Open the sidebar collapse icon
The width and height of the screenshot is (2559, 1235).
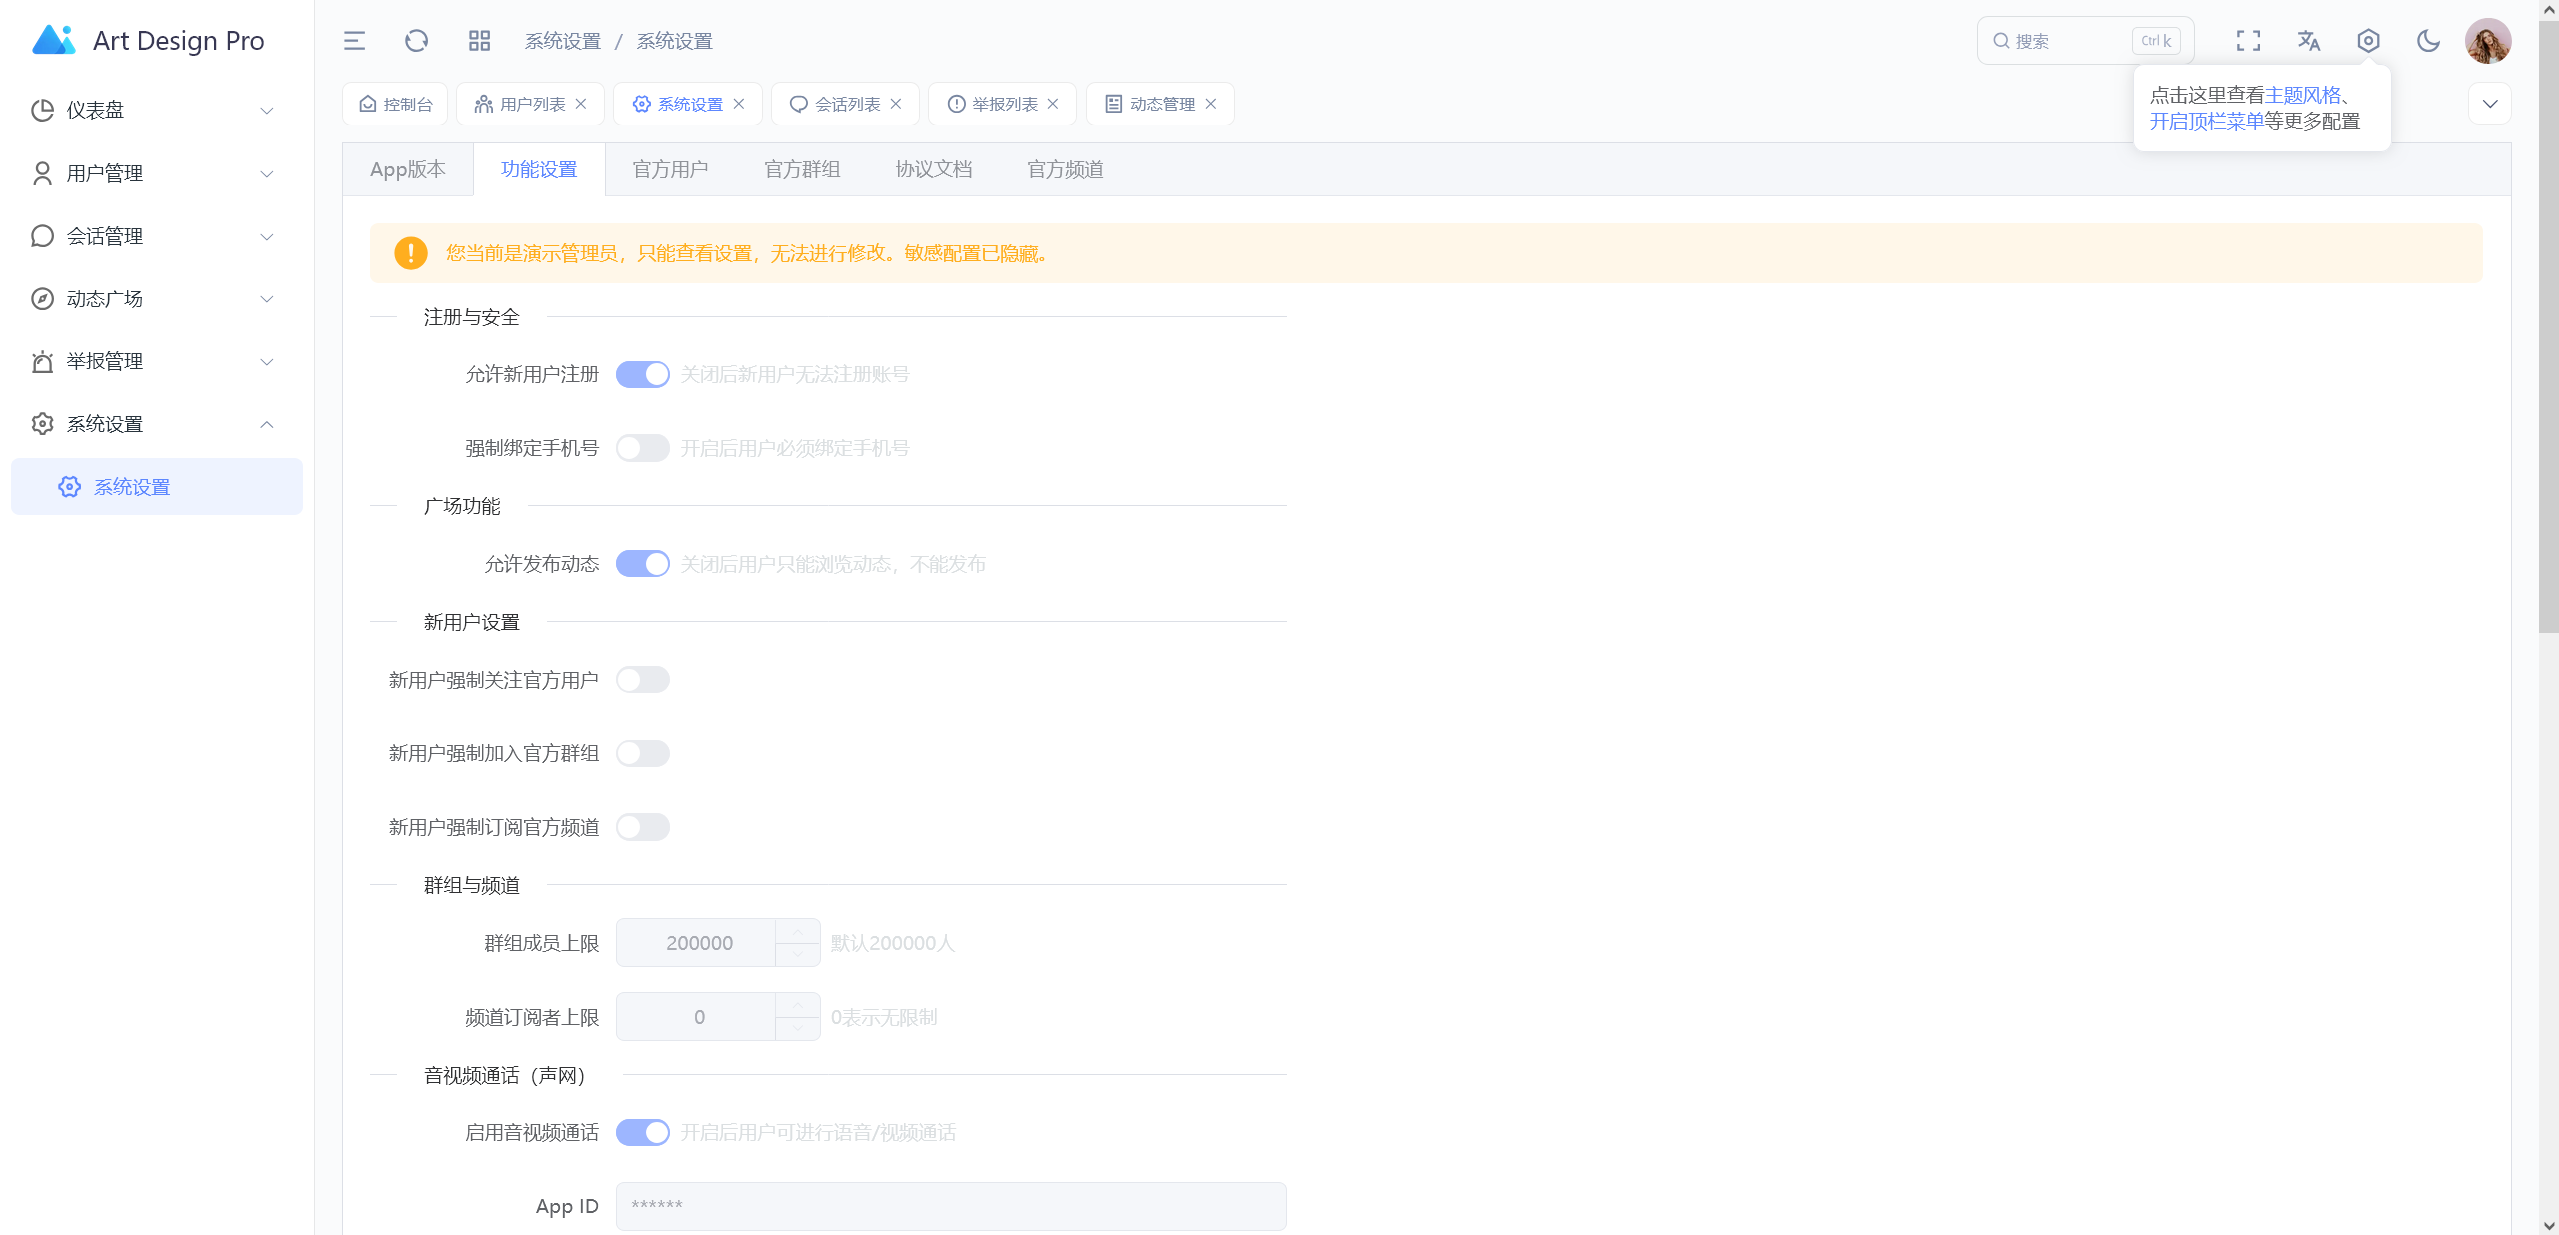pos(354,41)
